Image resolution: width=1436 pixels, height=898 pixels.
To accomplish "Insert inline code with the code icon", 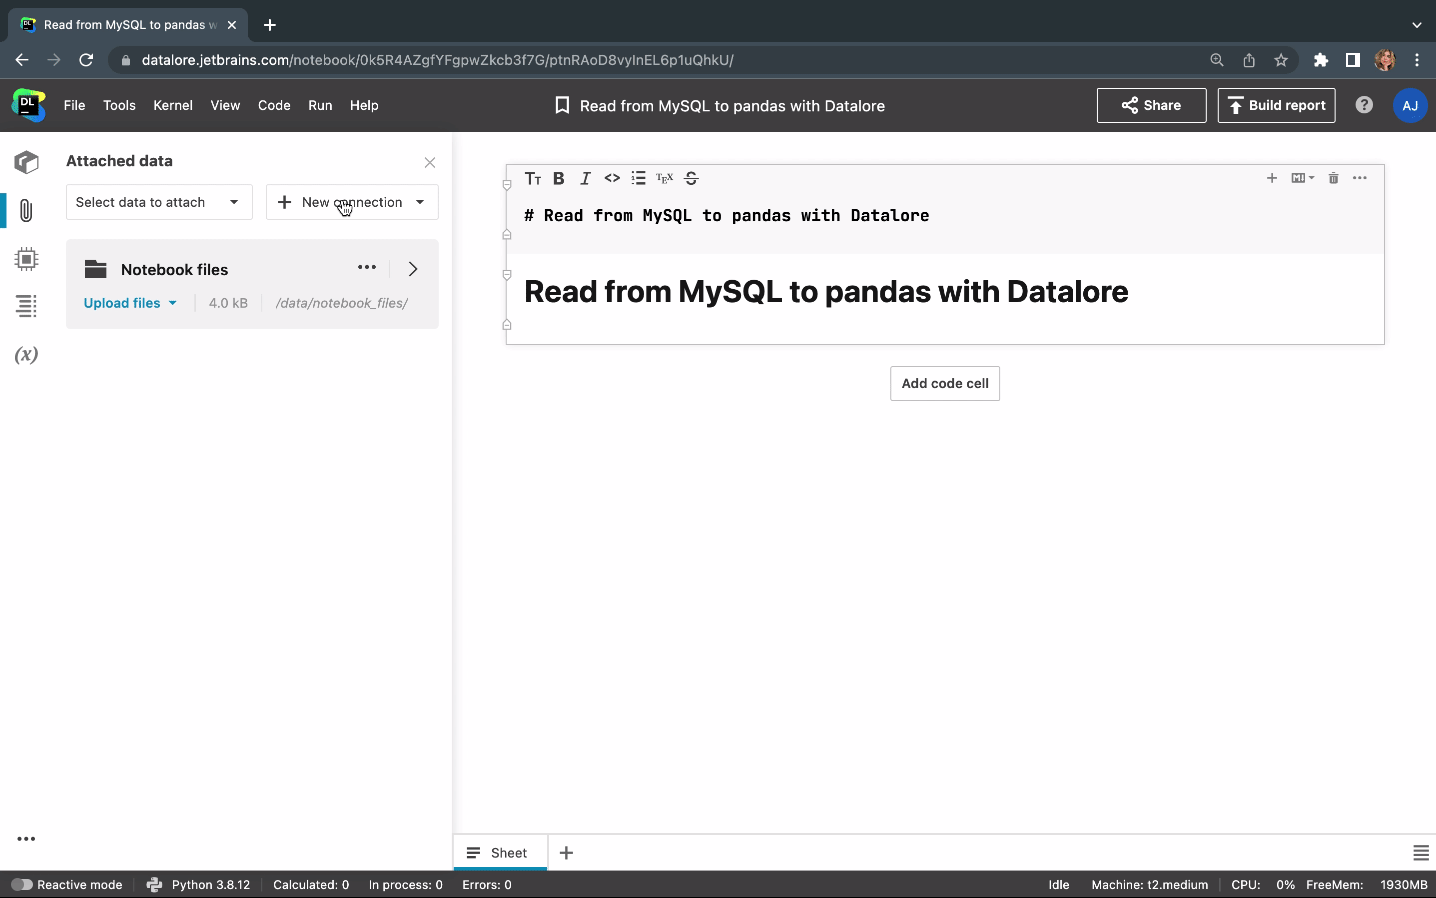I will [x=612, y=178].
